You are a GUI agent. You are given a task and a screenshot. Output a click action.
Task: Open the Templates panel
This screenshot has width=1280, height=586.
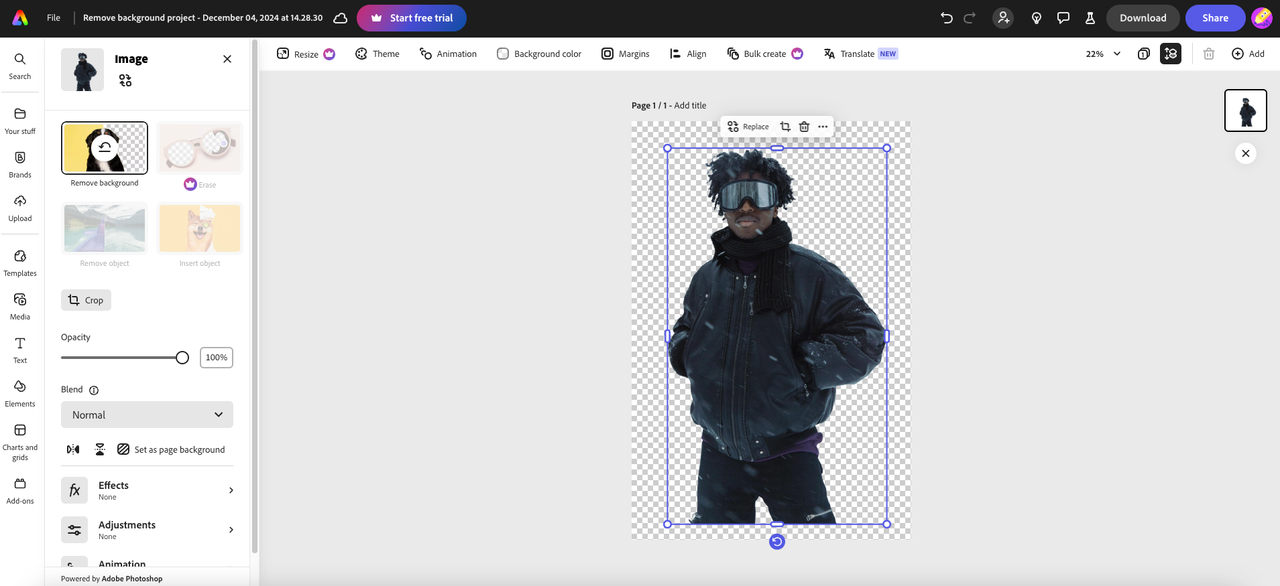(20, 262)
